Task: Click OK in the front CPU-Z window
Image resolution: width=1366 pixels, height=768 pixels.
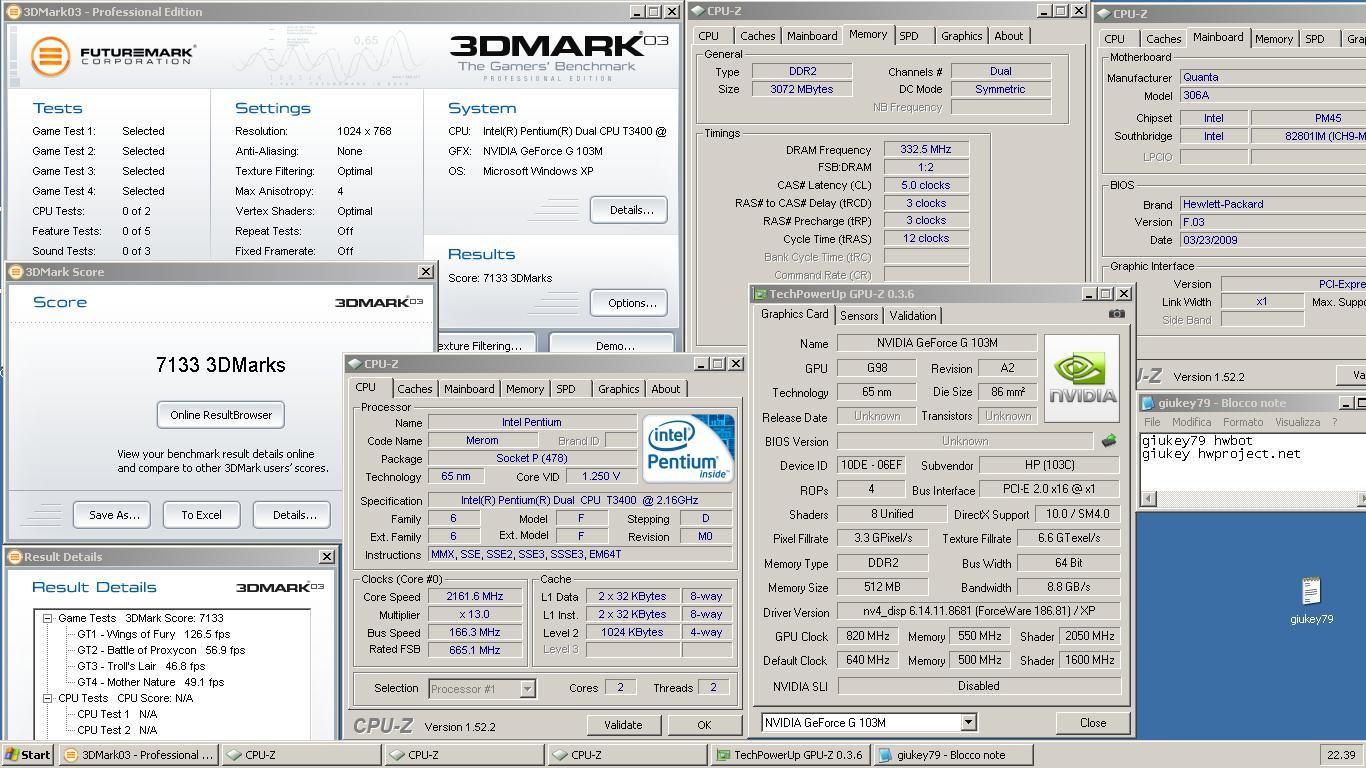Action: pyautogui.click(x=703, y=725)
